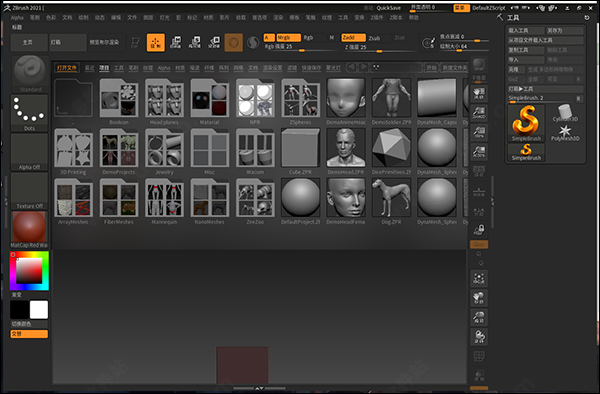Click the PolyF grid icon
Screen dimensions: 600x394
[x=479, y=357]
